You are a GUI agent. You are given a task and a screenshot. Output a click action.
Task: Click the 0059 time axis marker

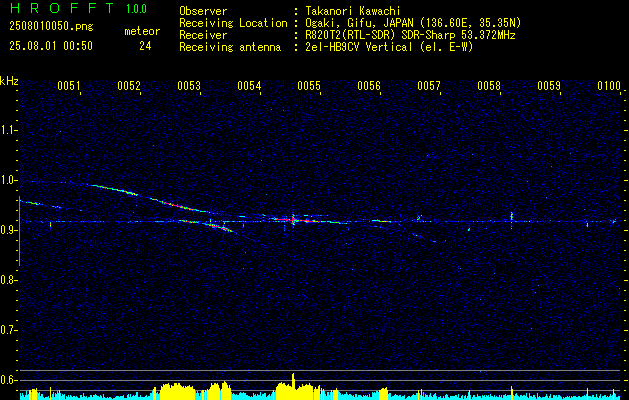549,86
